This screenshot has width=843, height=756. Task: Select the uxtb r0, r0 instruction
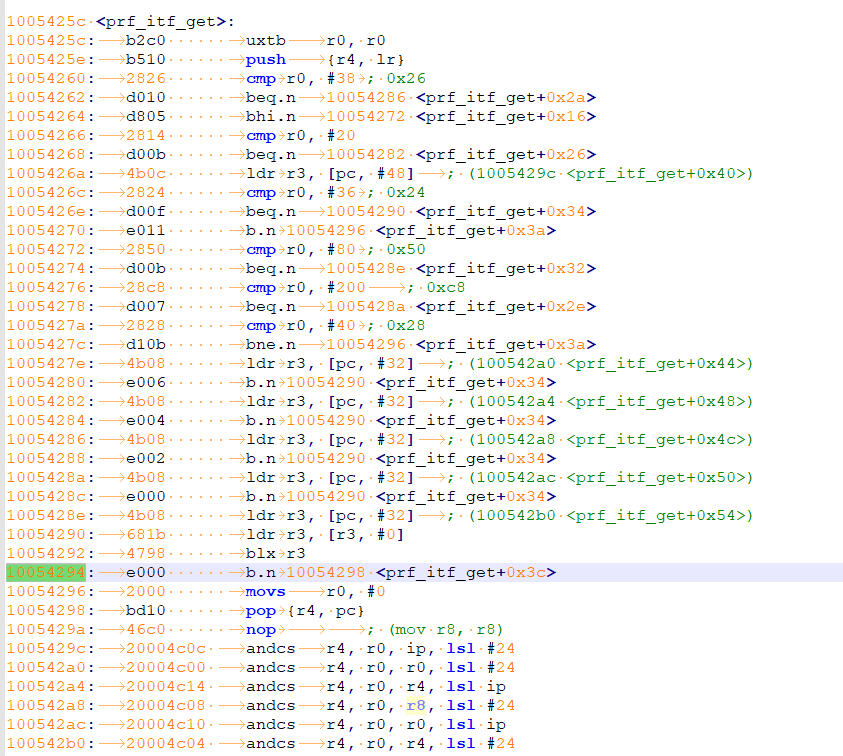coord(316,40)
